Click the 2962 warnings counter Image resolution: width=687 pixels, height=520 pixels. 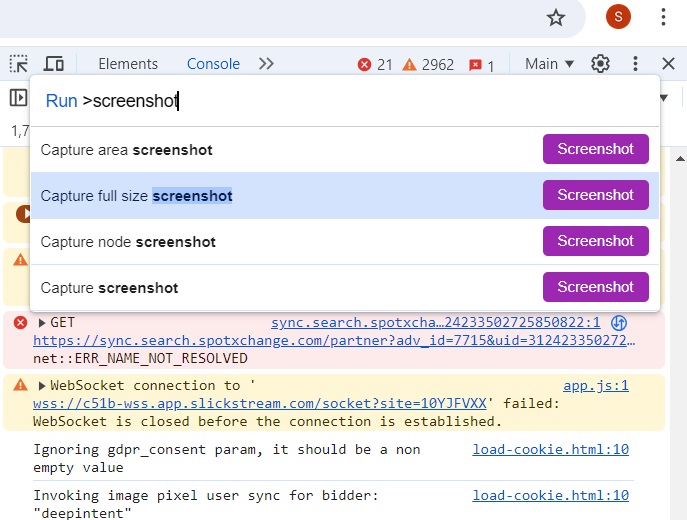click(x=428, y=65)
